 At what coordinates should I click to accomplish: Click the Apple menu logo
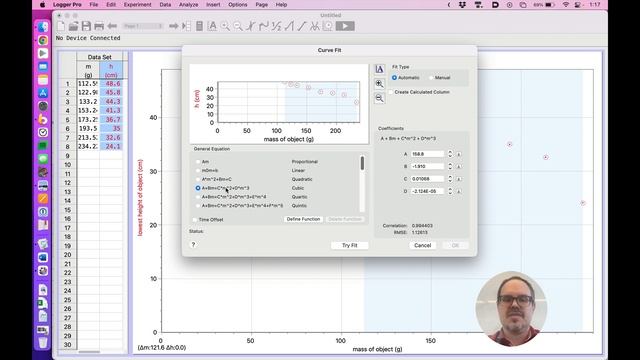(x=42, y=5)
